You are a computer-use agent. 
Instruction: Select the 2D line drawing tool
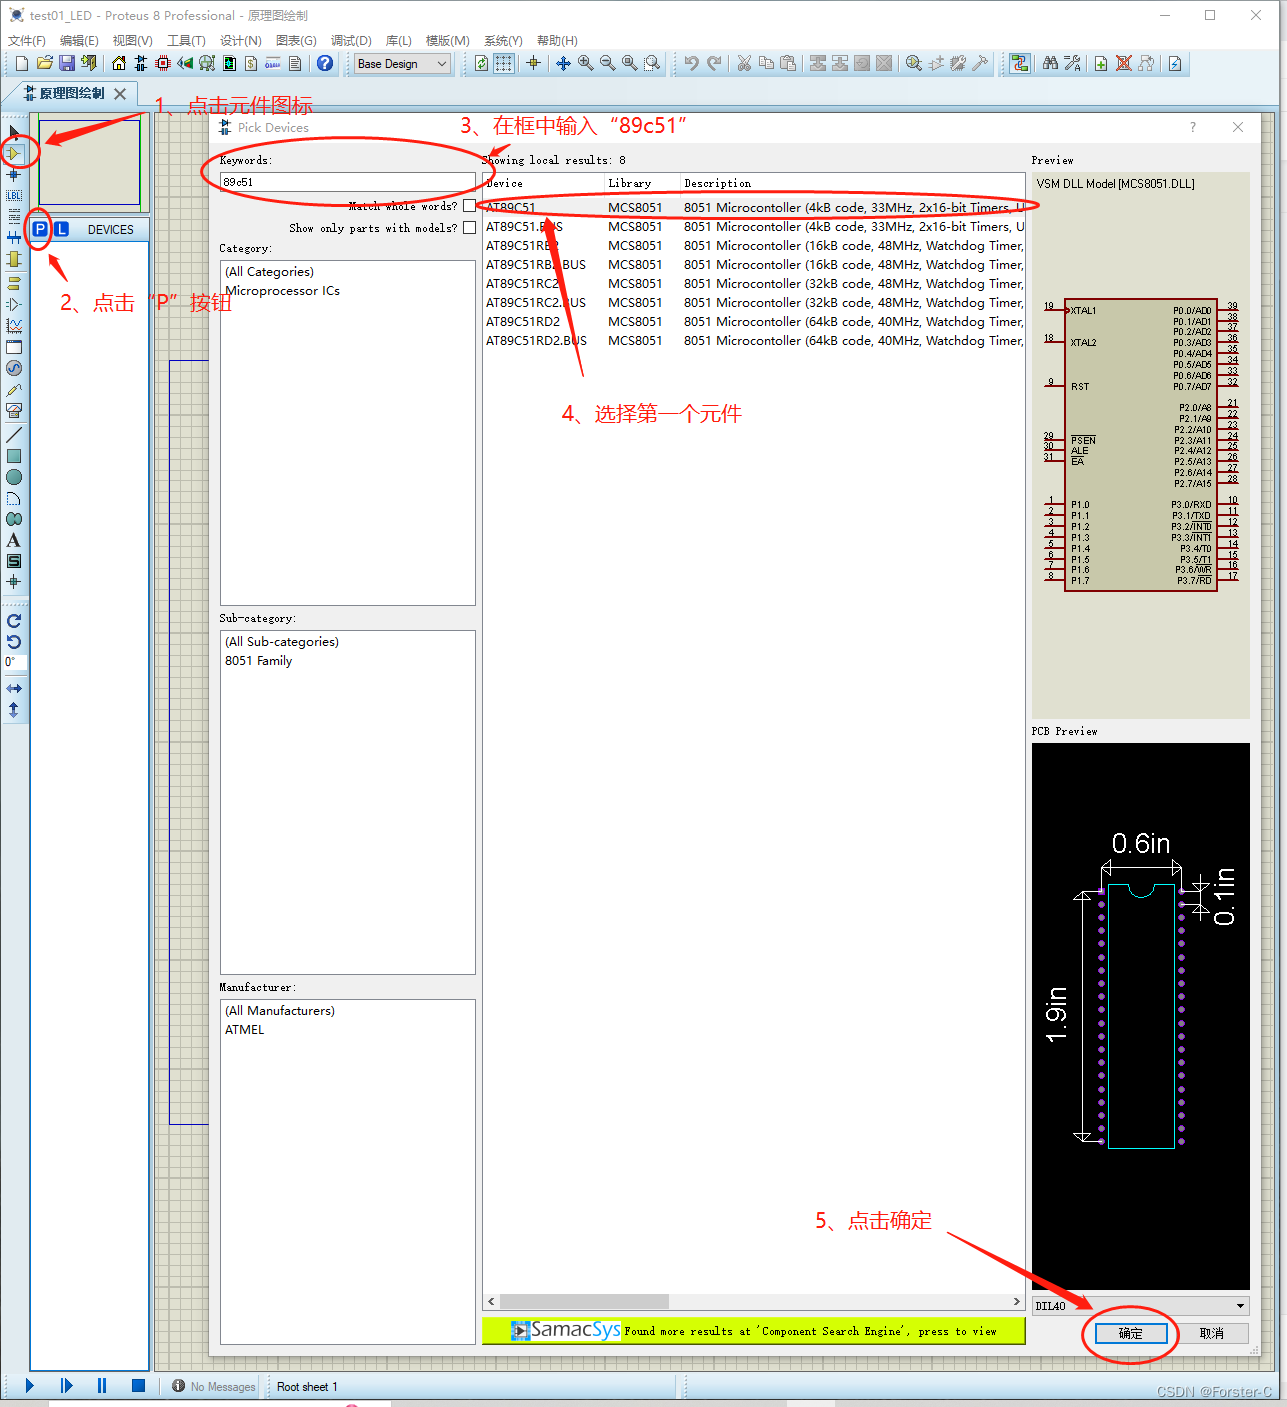tap(14, 435)
